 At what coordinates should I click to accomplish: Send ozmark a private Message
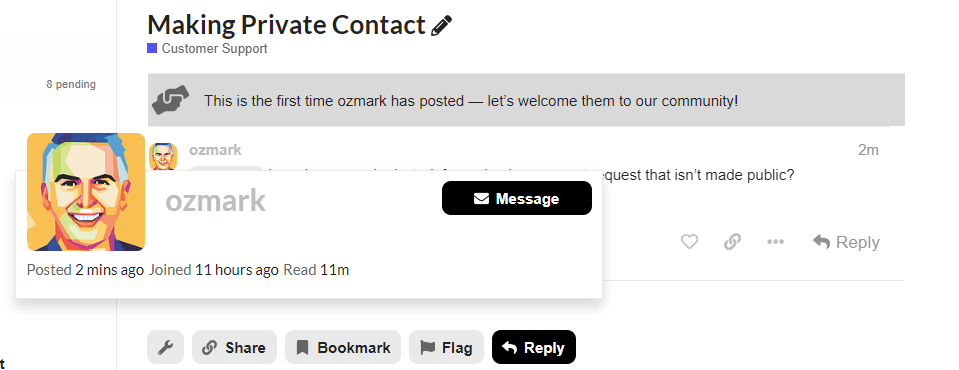click(517, 198)
